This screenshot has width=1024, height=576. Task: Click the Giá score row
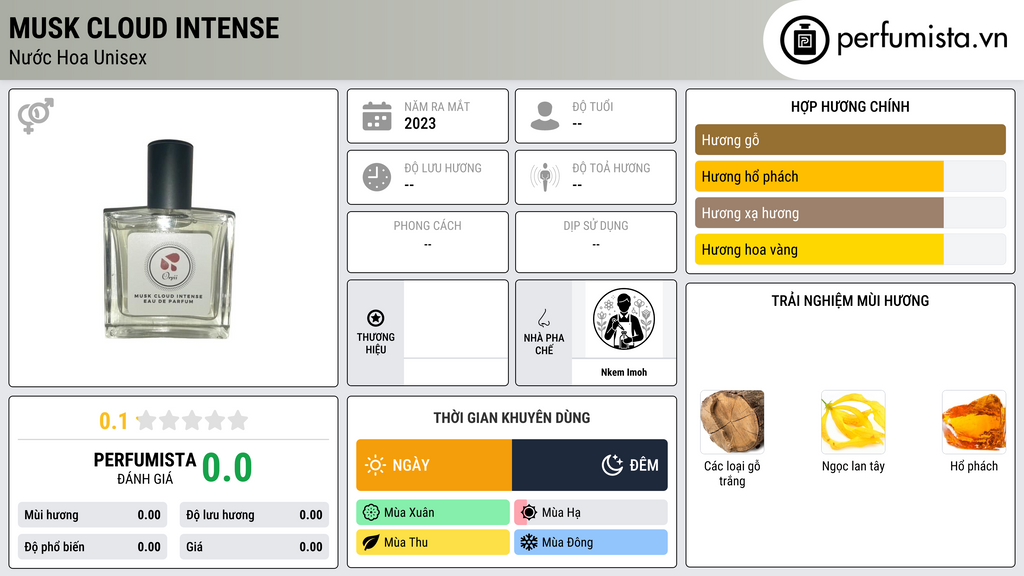(x=254, y=547)
